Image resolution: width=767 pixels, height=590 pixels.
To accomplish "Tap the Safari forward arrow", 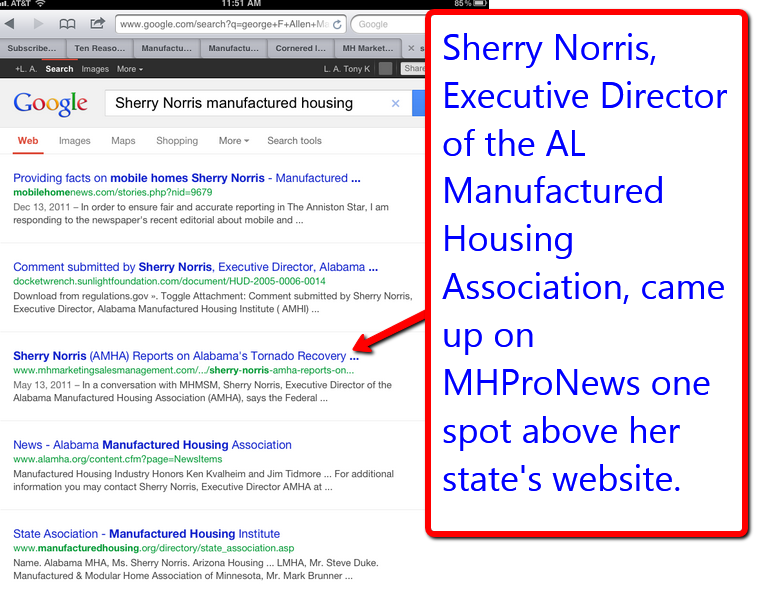I will click(38, 23).
